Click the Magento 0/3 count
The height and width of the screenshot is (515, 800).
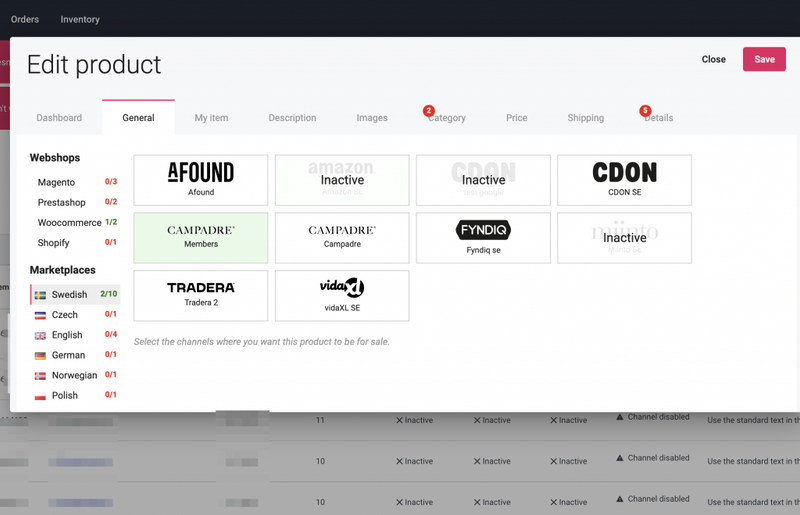(111, 182)
